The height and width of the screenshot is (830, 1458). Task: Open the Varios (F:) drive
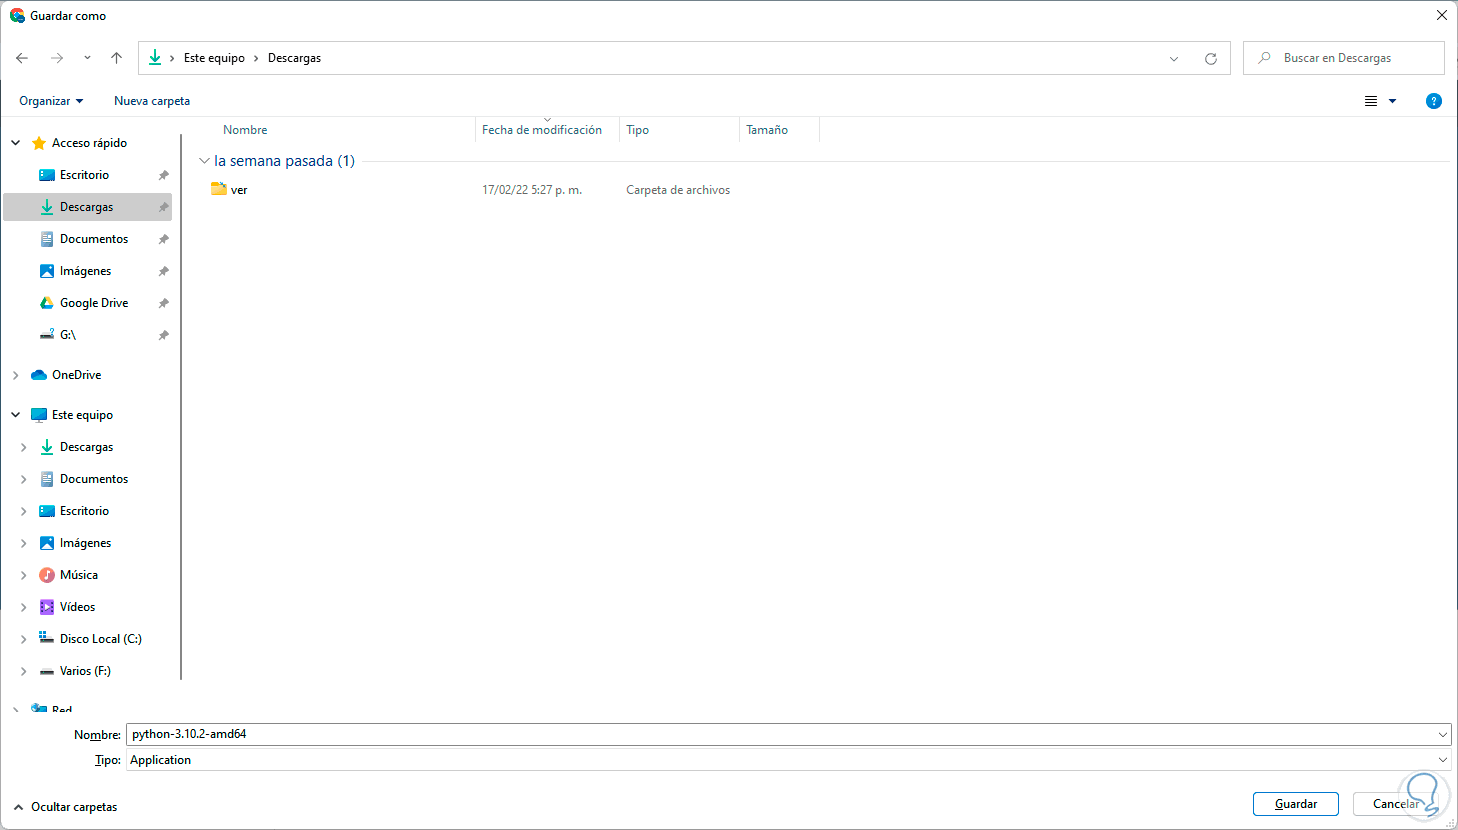[x=85, y=671]
